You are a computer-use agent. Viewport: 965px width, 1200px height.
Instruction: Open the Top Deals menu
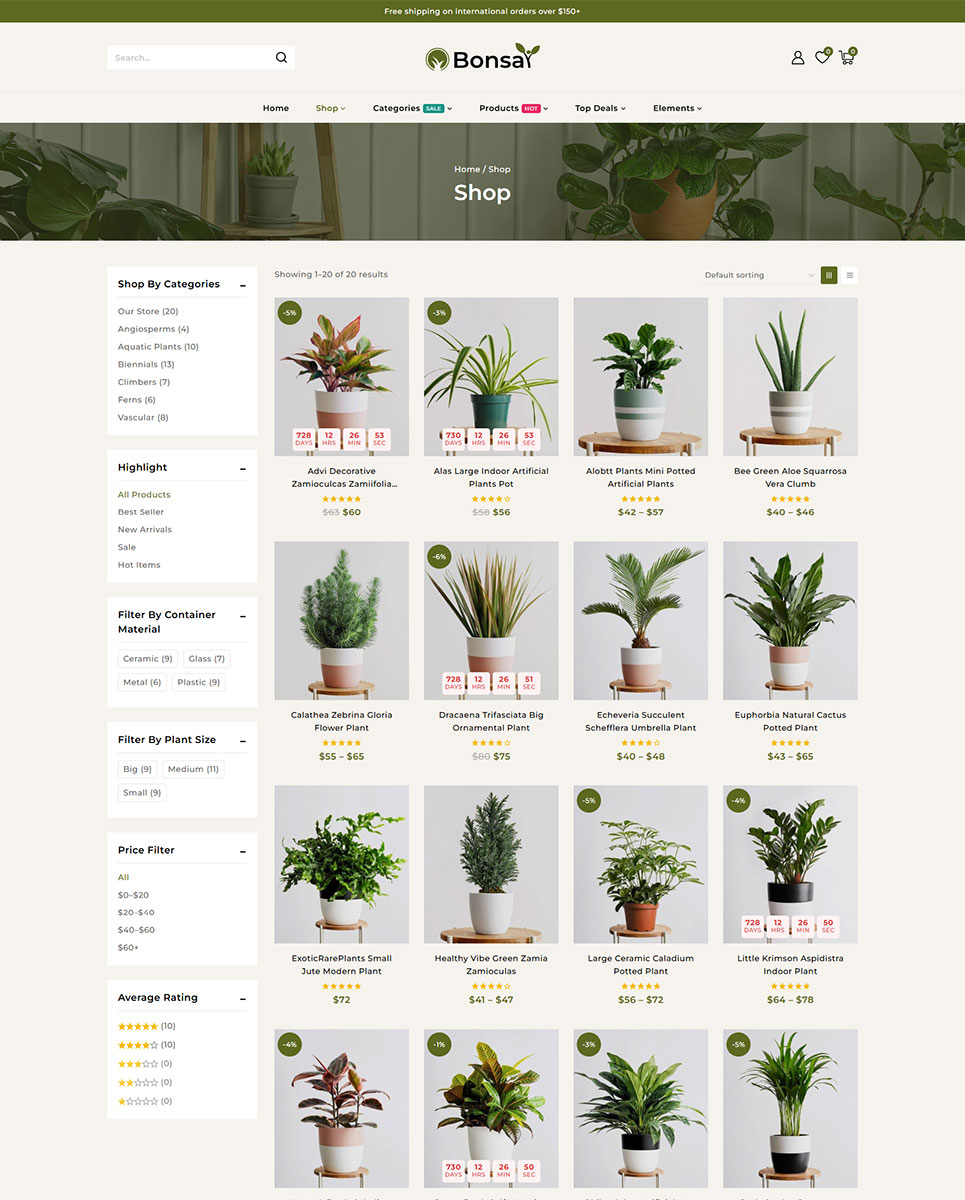pyautogui.click(x=600, y=108)
